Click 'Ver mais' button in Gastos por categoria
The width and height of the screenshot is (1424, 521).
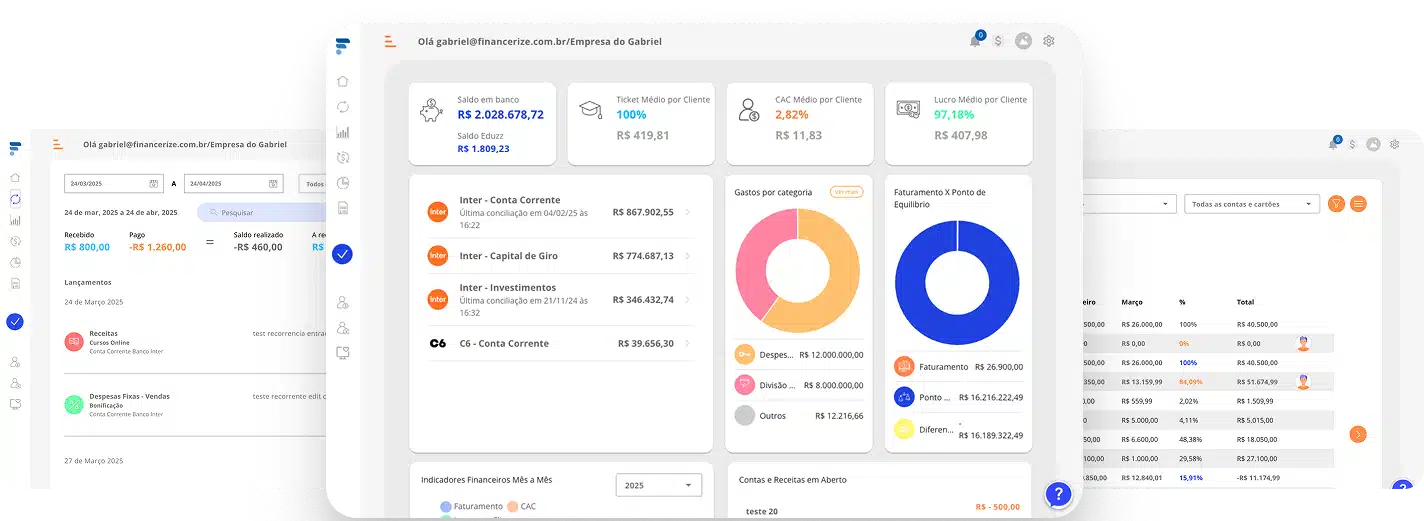[x=846, y=192]
